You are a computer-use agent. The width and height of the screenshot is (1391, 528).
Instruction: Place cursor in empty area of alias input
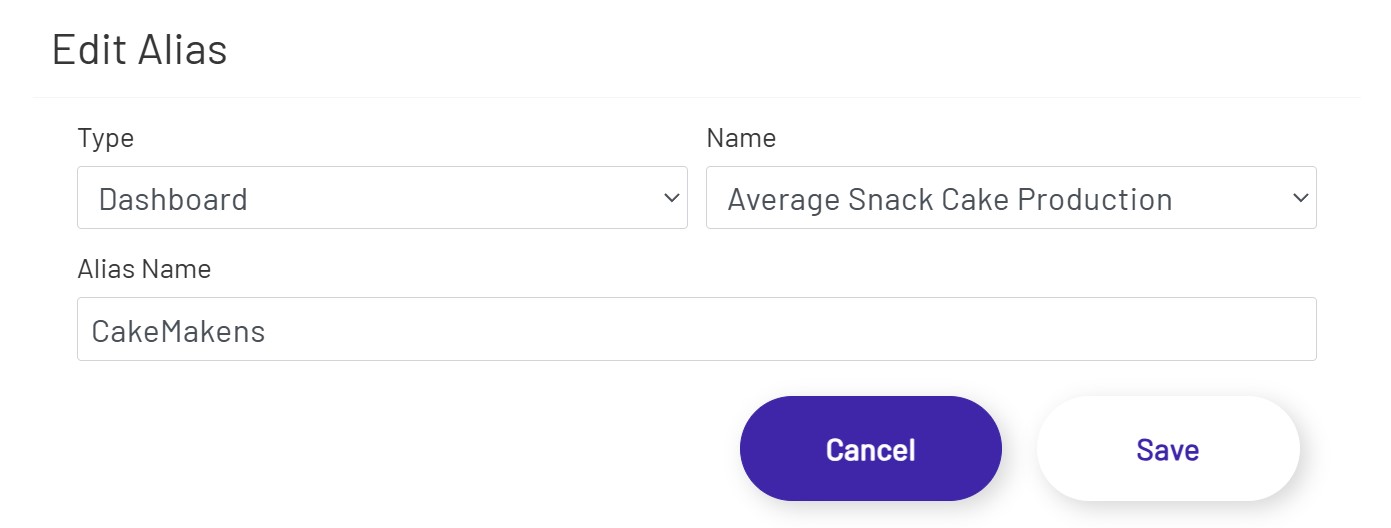800,329
